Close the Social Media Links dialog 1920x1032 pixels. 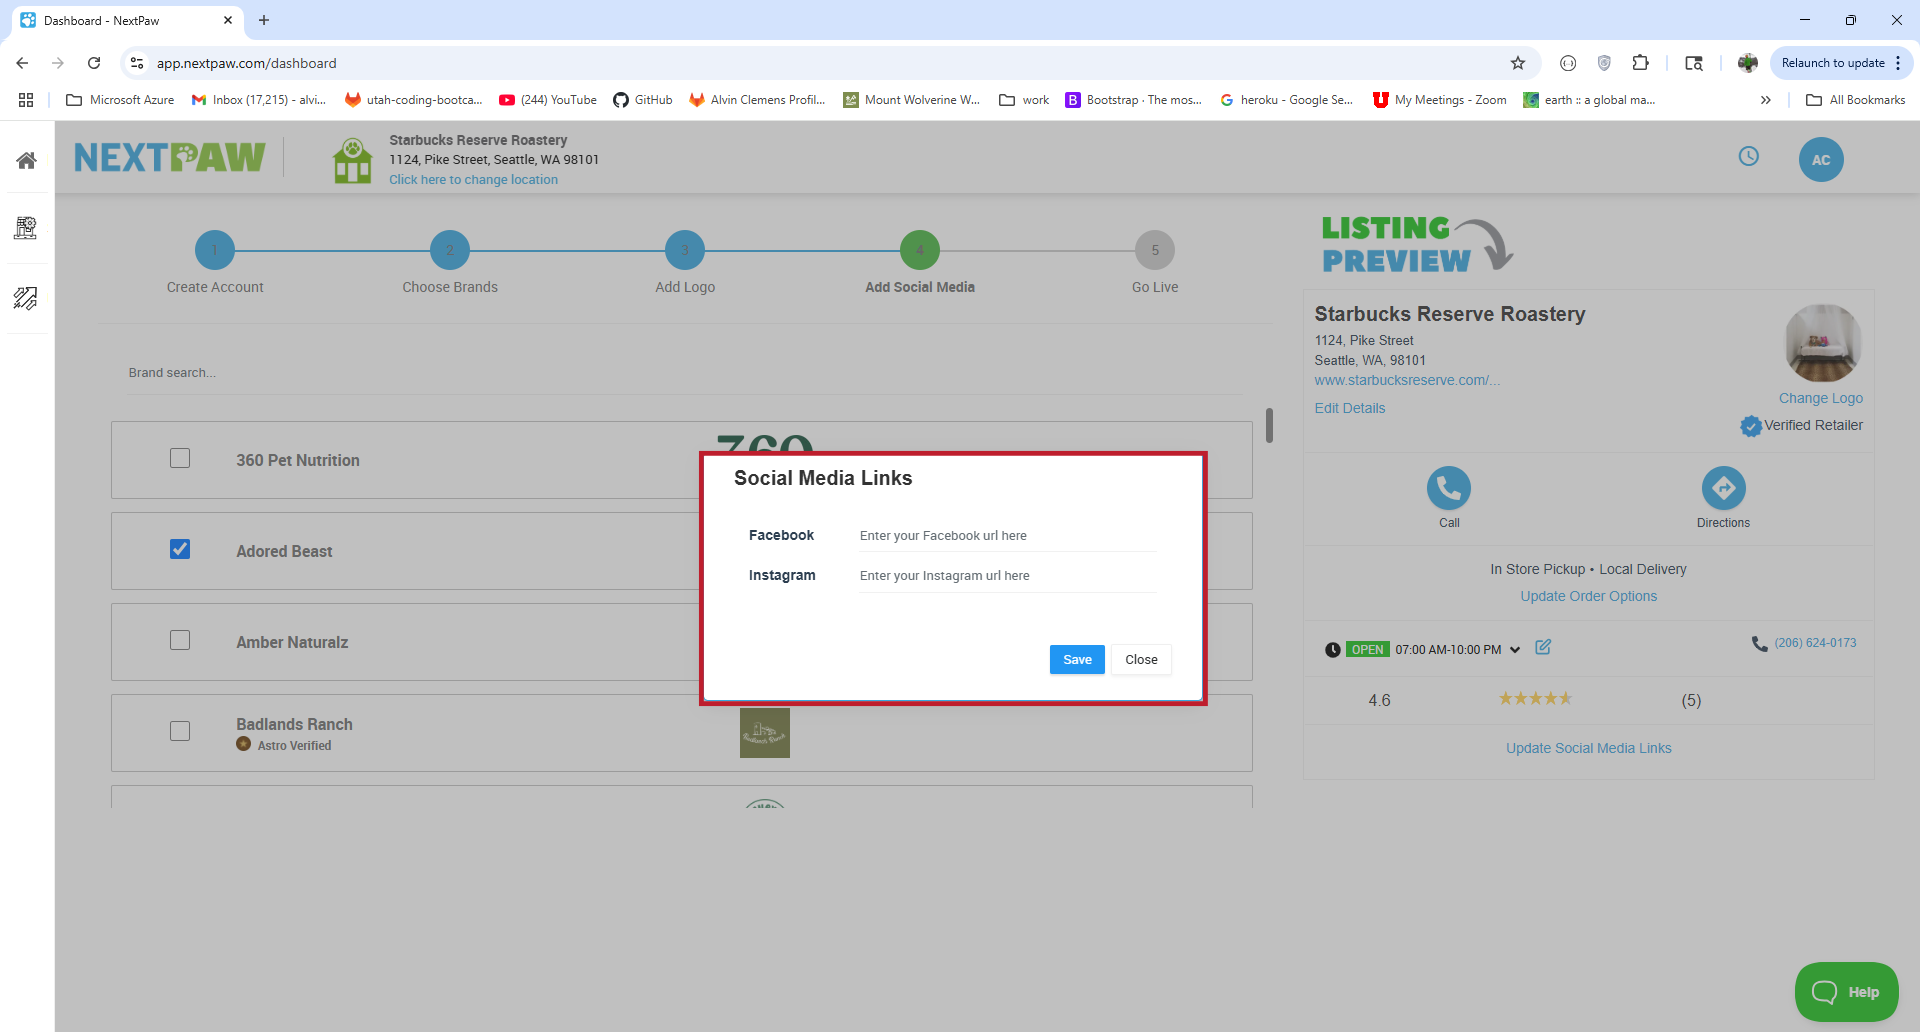[1141, 660]
